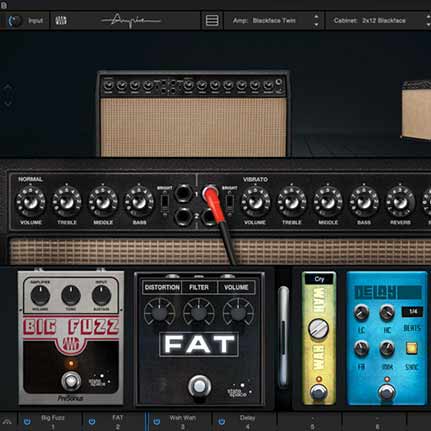Click the Normal channel Bass knob
This screenshot has width=431, height=431.
point(139,202)
